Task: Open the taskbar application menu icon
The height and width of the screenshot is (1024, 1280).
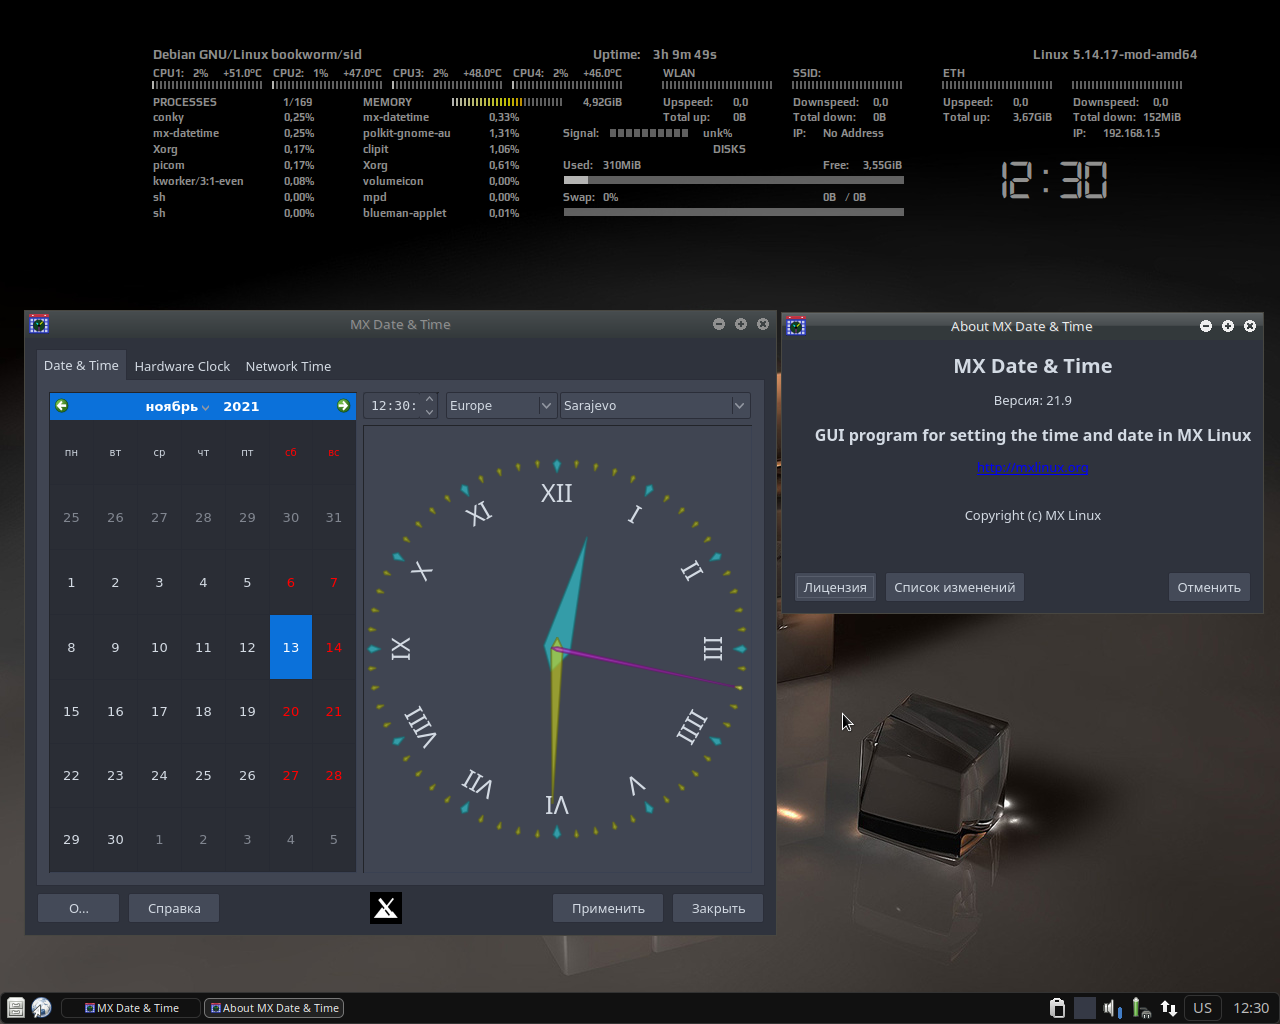Action: click(15, 1008)
